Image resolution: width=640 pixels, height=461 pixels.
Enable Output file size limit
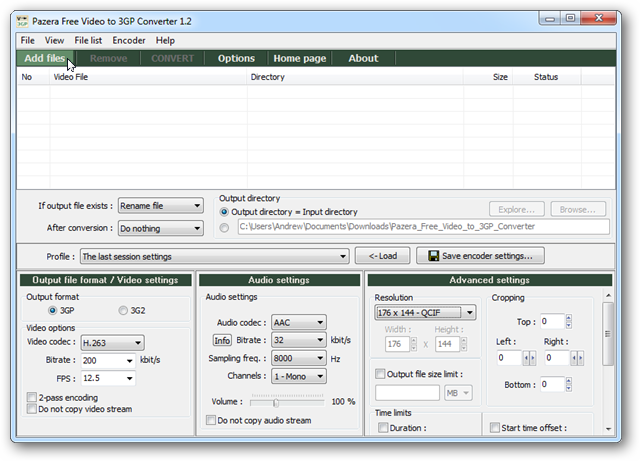pos(380,374)
